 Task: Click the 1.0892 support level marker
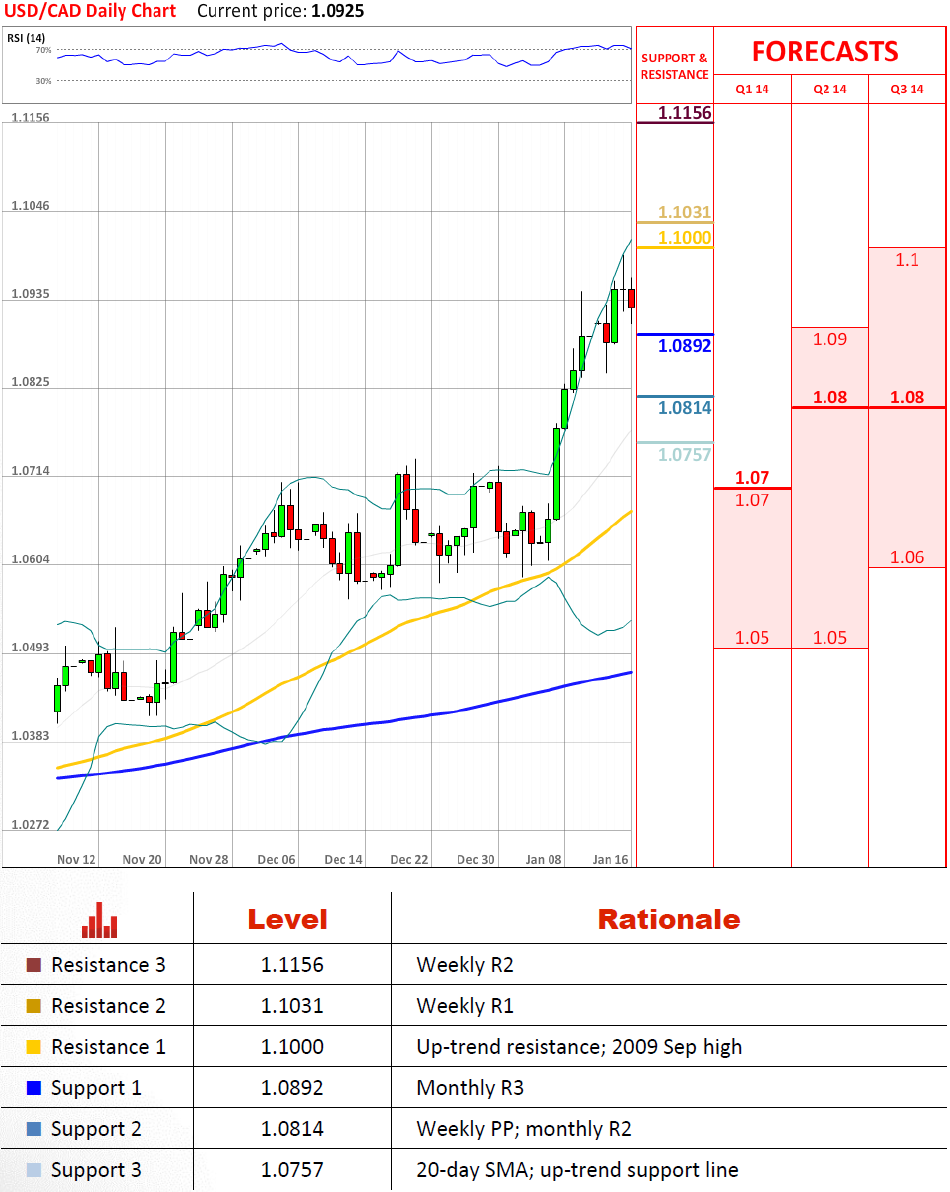[684, 346]
